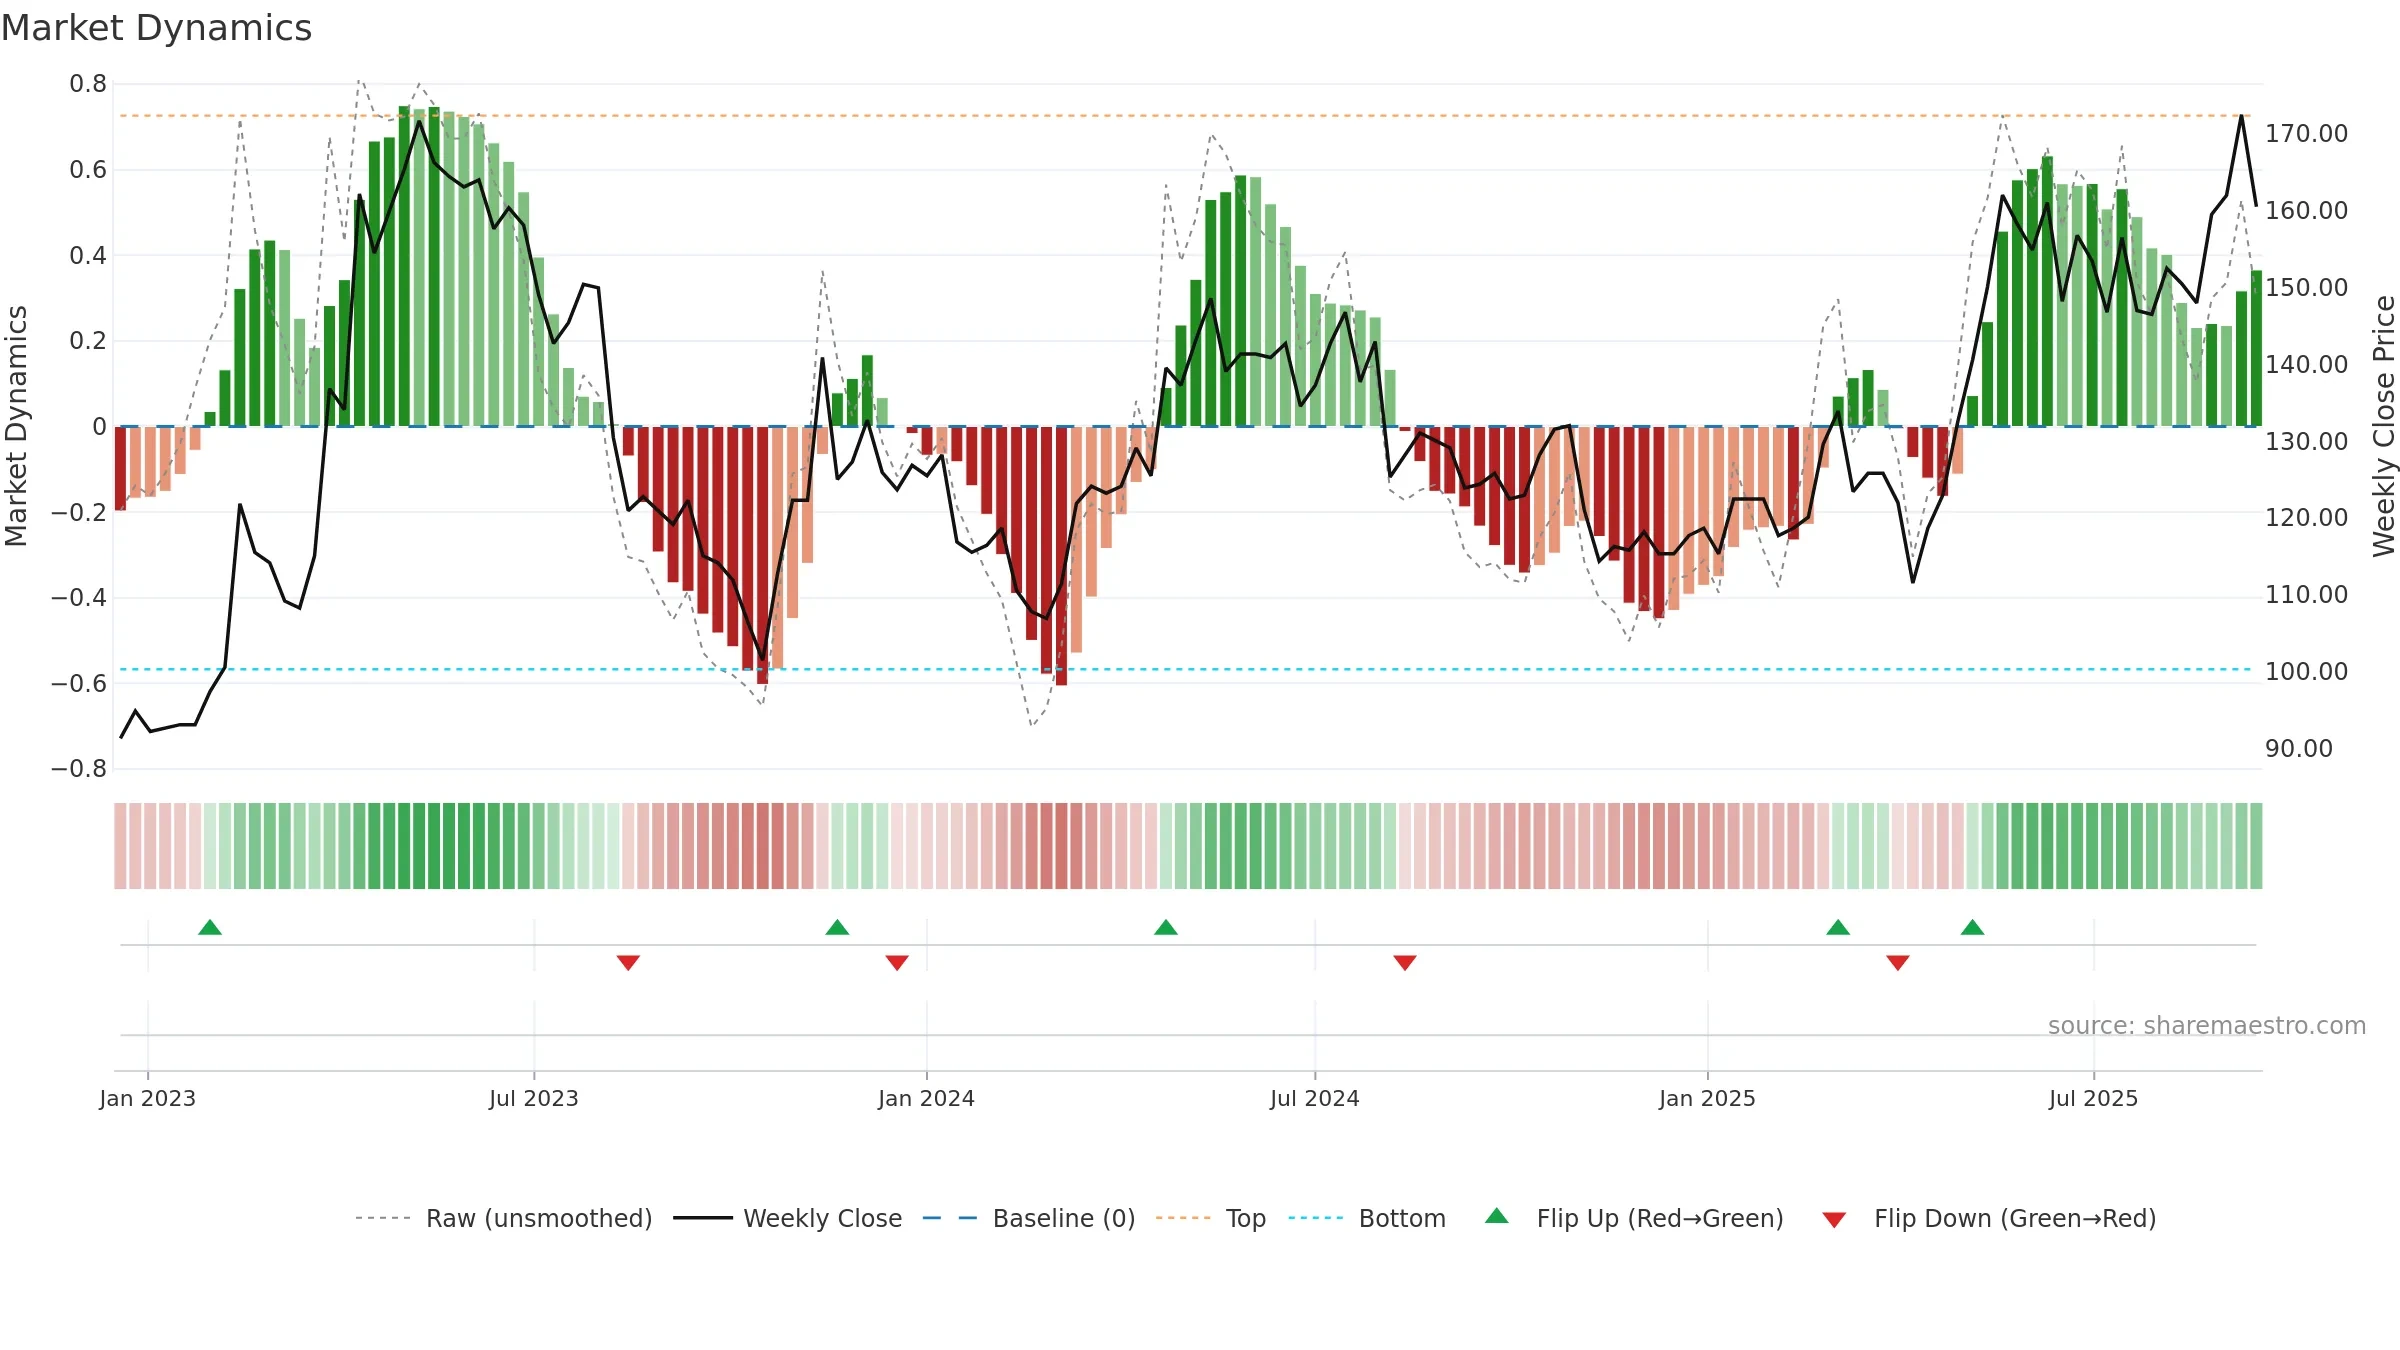Click the red flip-down marker after Jul 2024
Viewport: 2400px width, 1350px height.
pyautogui.click(x=1405, y=962)
